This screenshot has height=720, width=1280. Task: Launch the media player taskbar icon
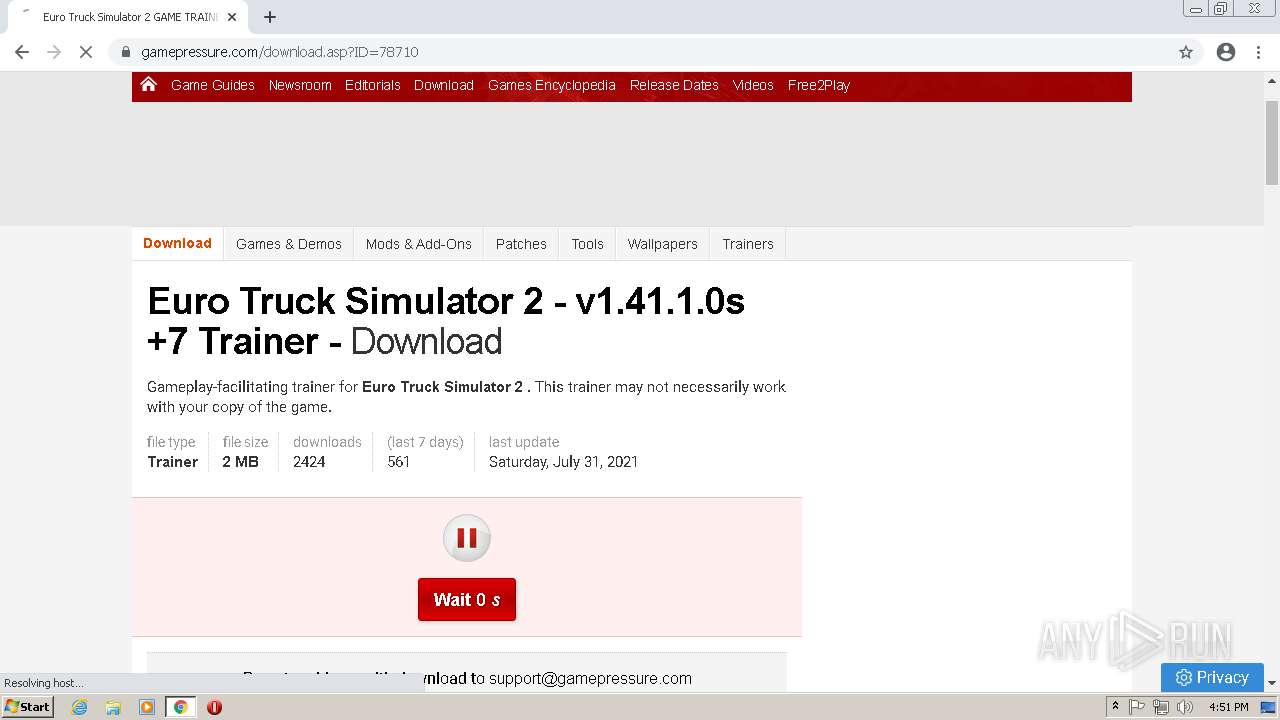tap(147, 707)
